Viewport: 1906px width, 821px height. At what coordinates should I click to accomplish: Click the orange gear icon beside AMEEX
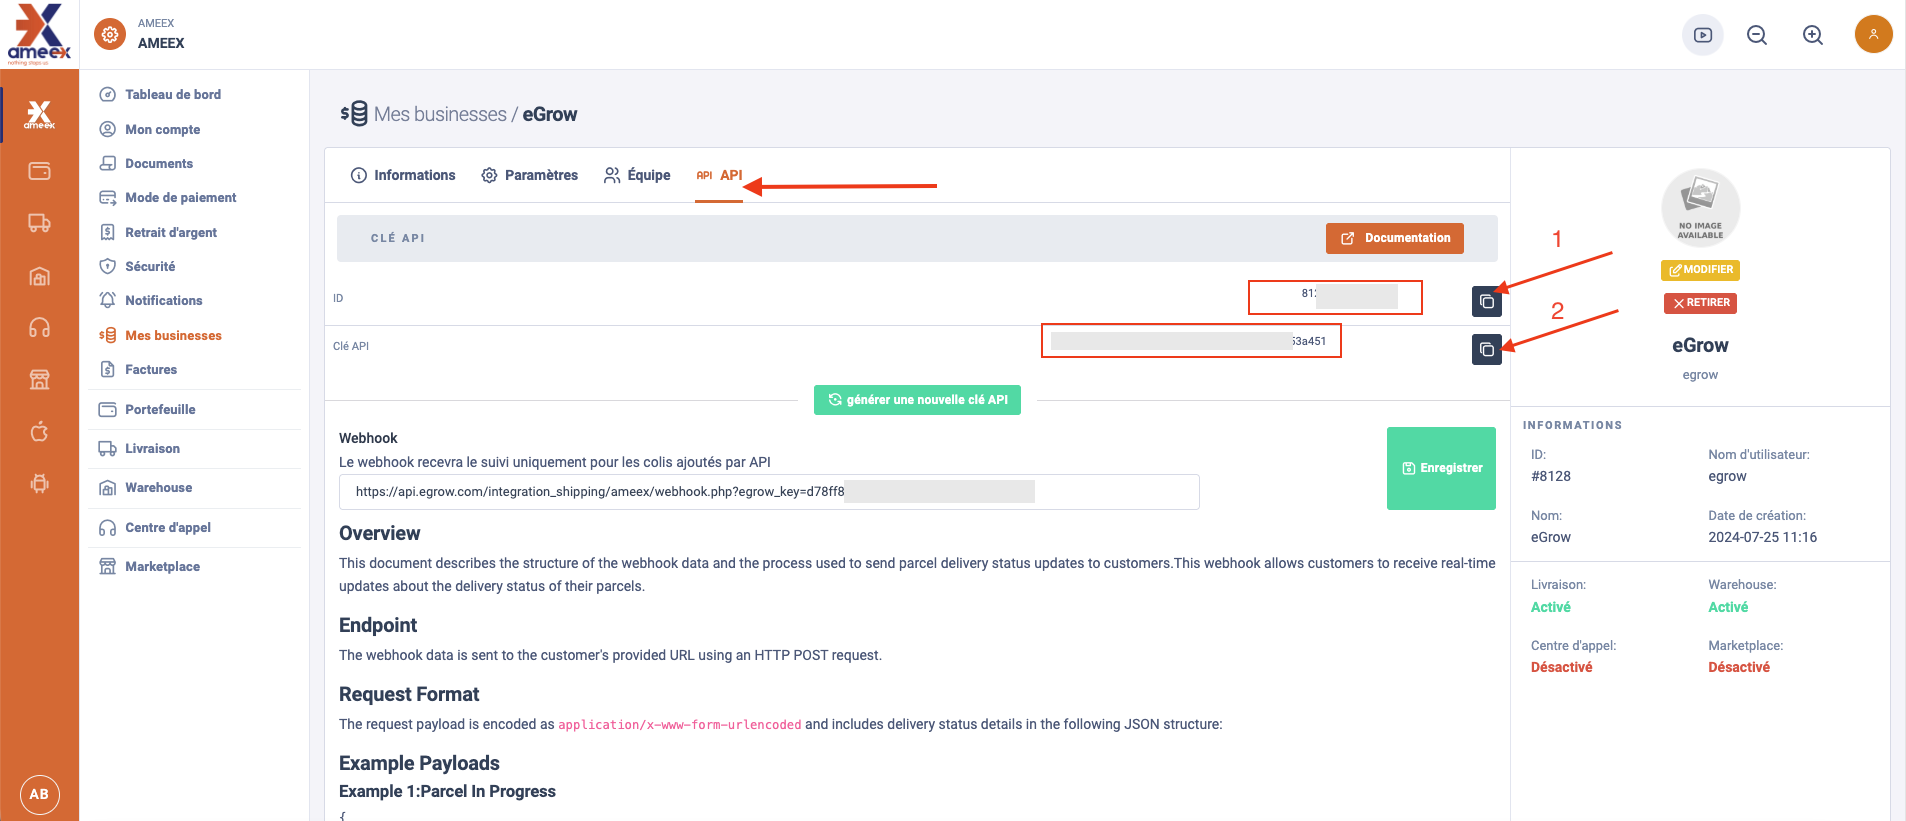click(x=110, y=34)
